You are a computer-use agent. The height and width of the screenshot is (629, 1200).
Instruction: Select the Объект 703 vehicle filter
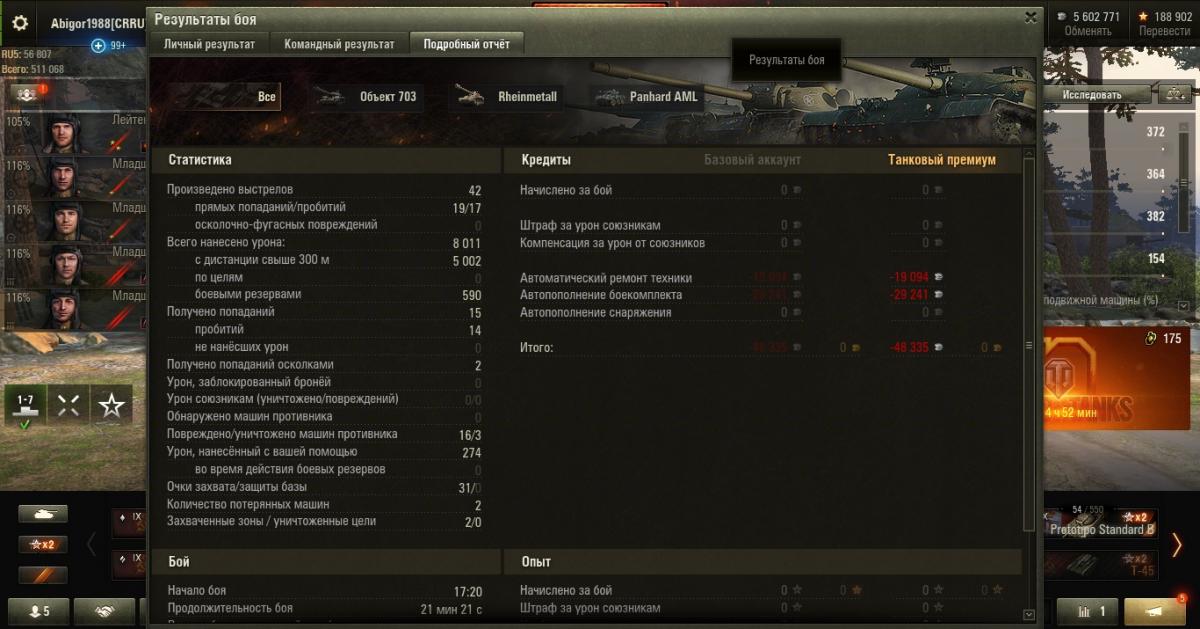click(x=366, y=97)
